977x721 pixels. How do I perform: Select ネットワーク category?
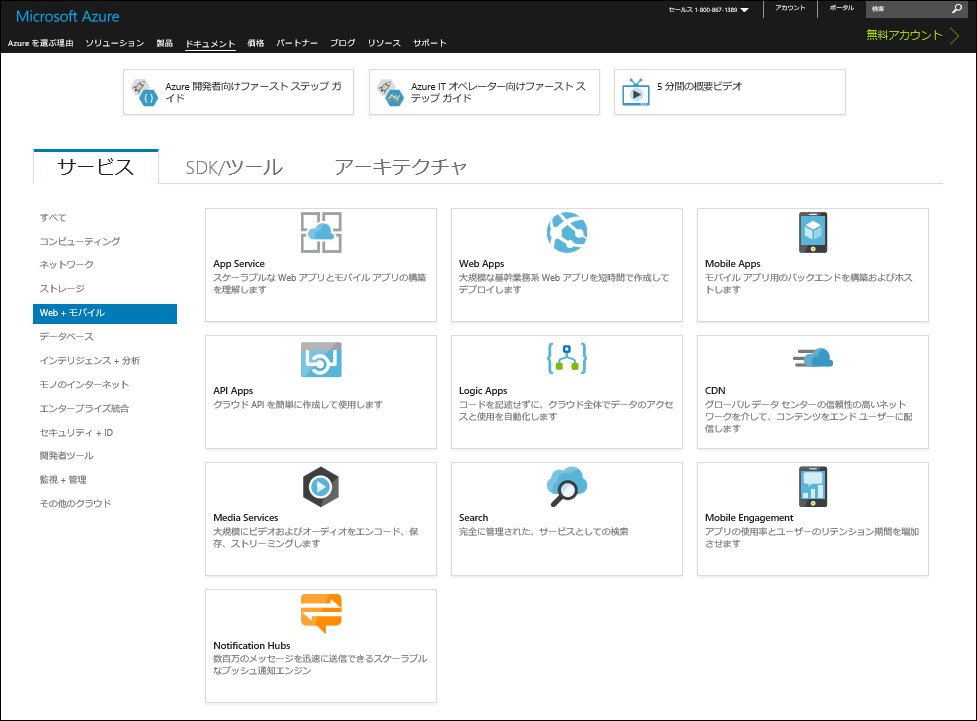pyautogui.click(x=67, y=265)
